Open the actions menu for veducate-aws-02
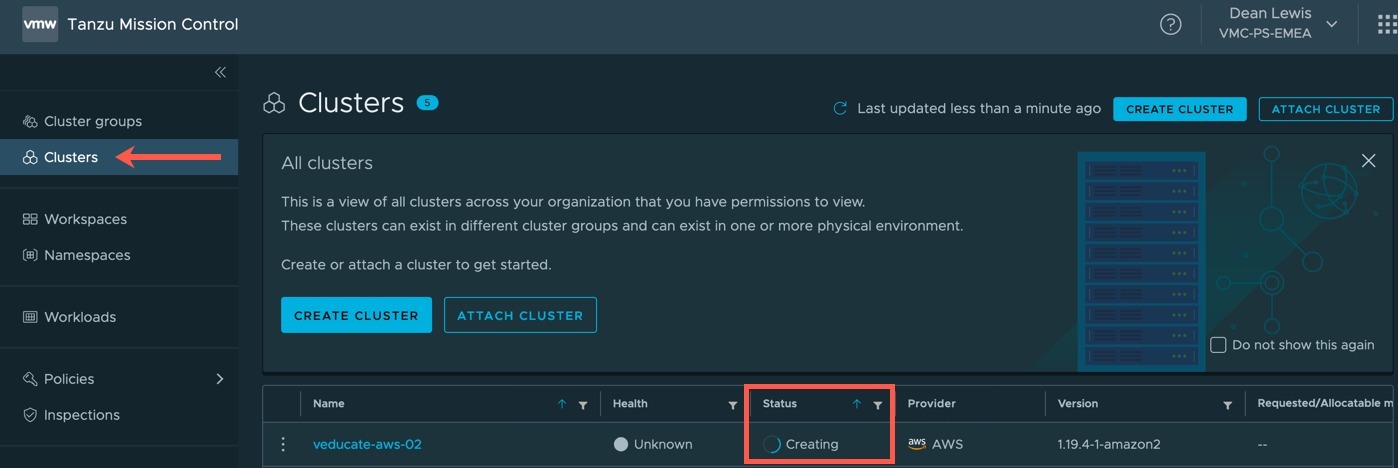 pos(283,444)
